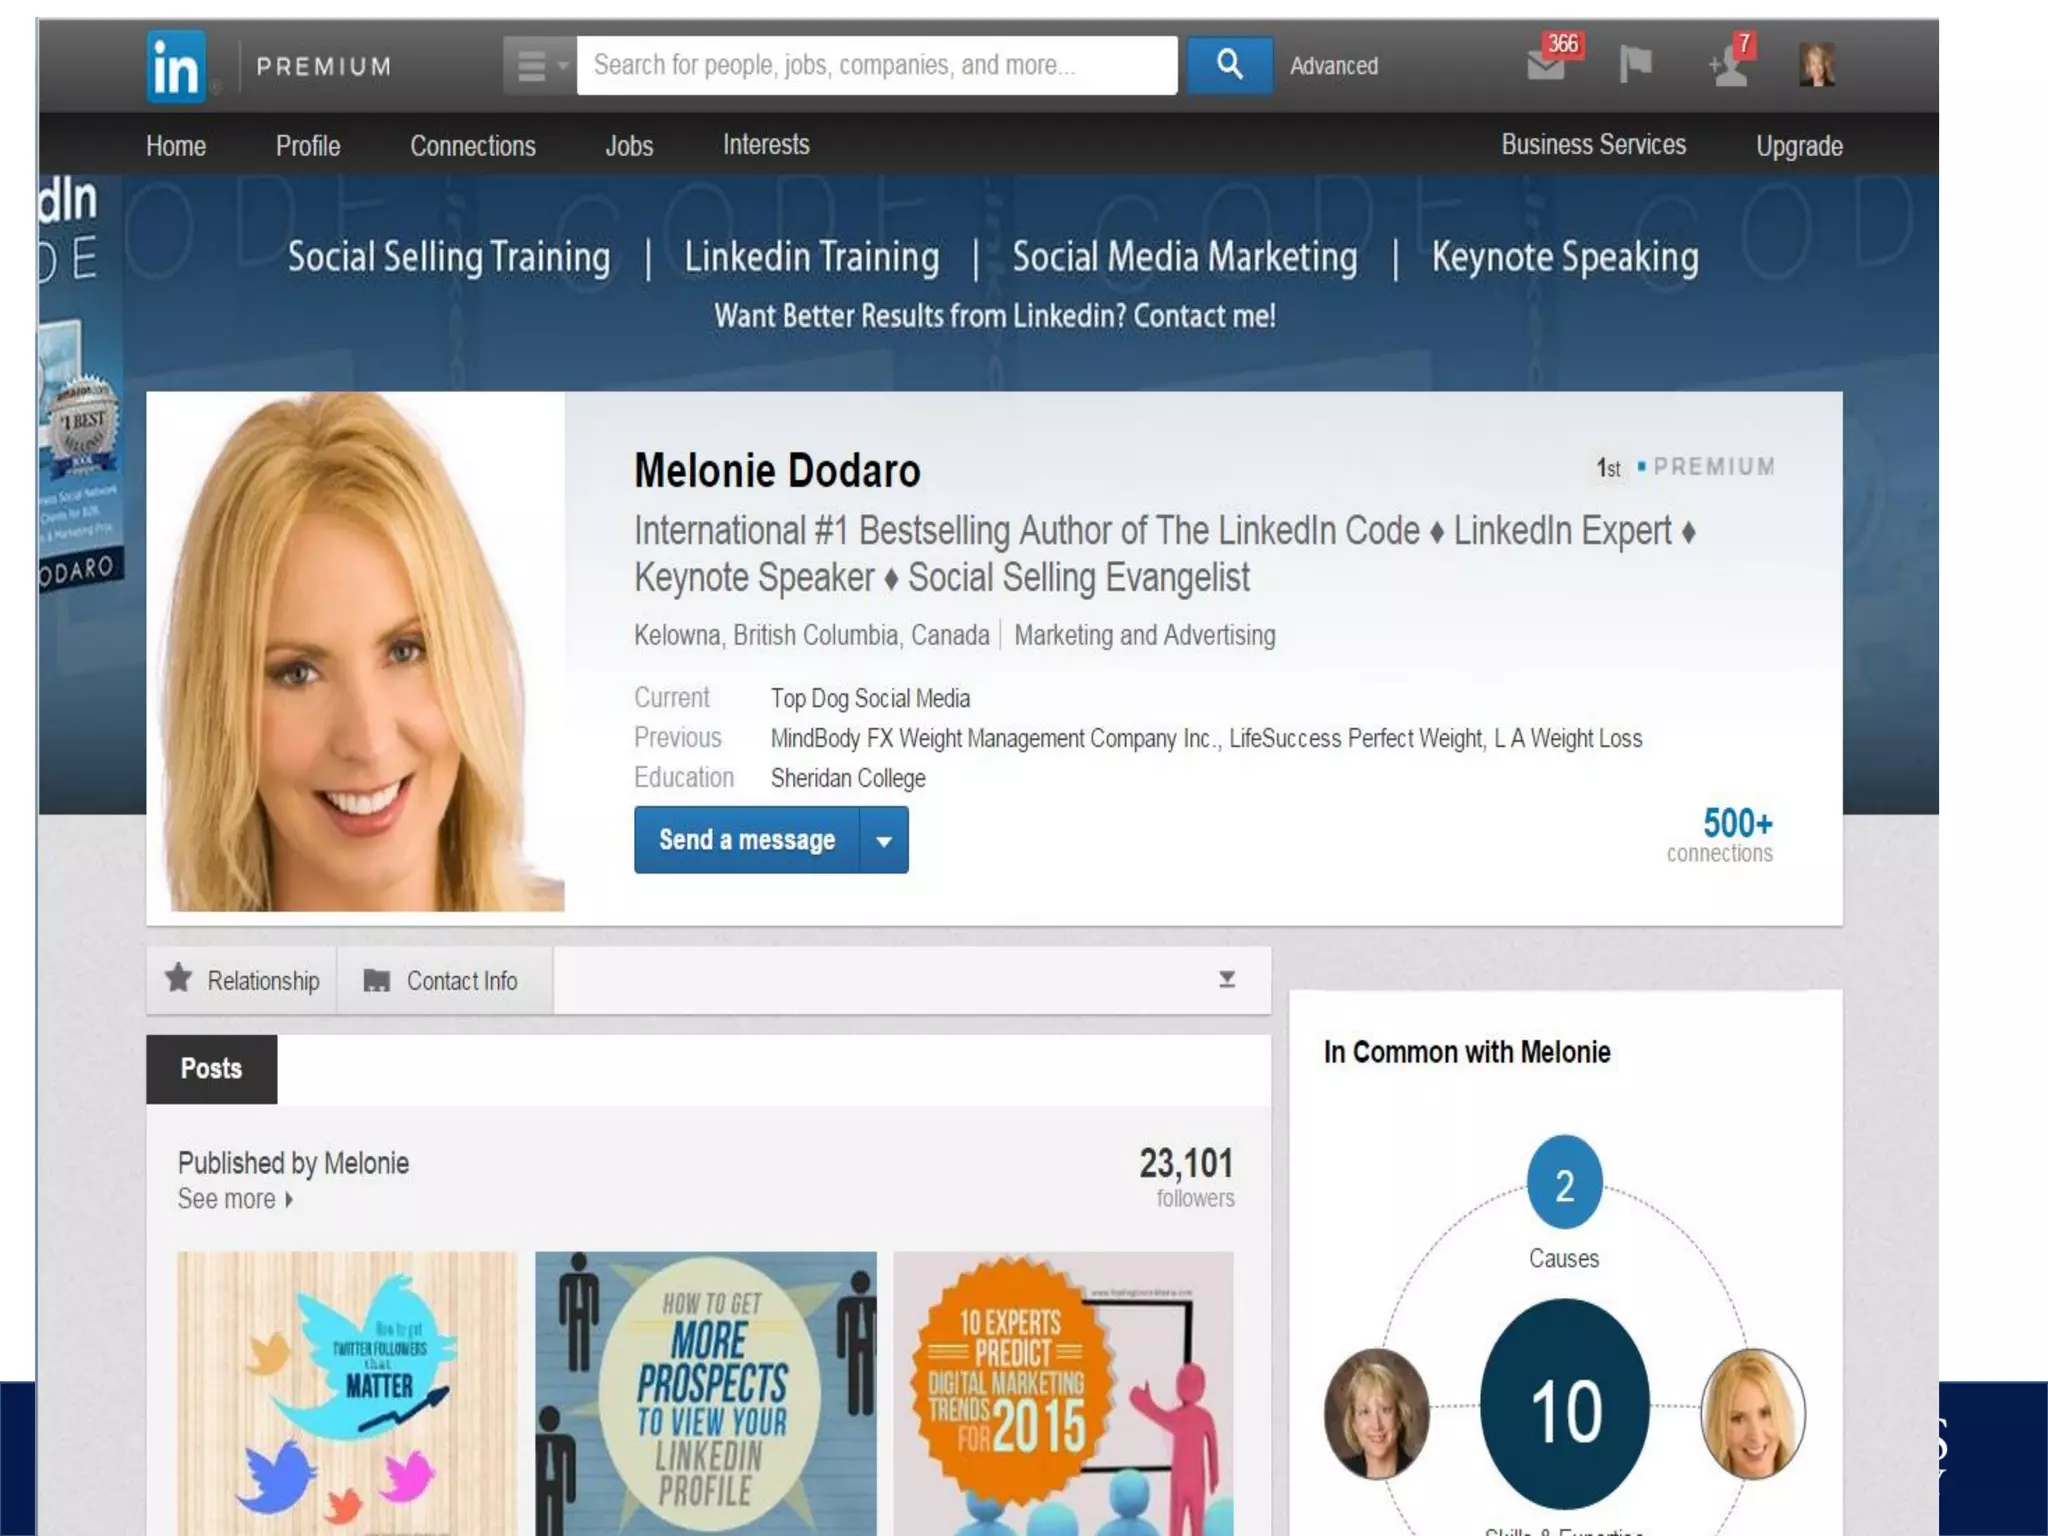Click into the people search field

(x=876, y=66)
